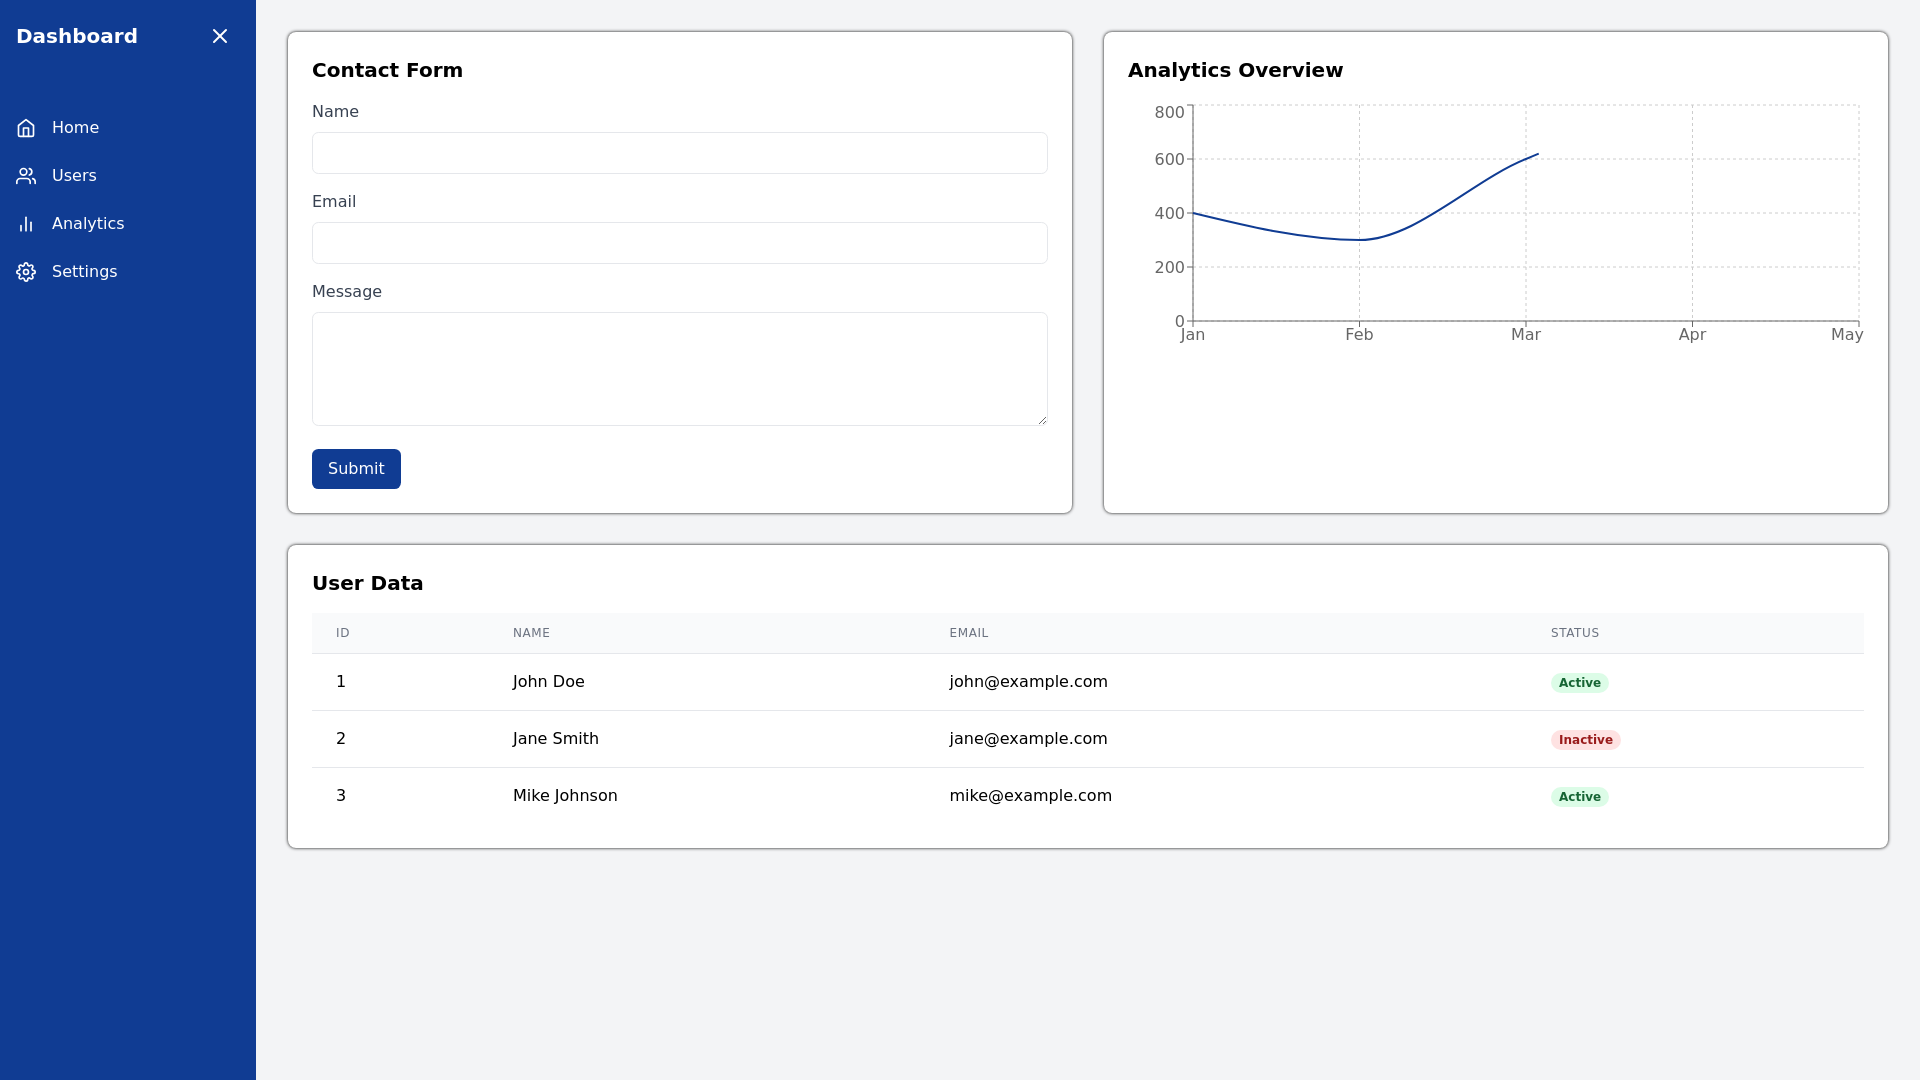Click into the Email field
1920x1080 pixels.
pyautogui.click(x=679, y=243)
